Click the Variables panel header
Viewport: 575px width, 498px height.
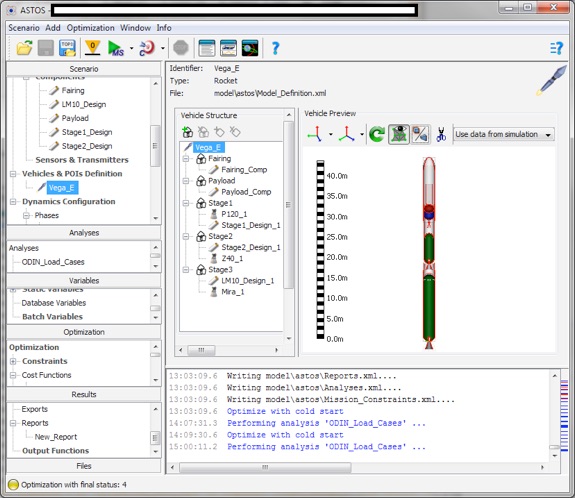pyautogui.click(x=84, y=281)
